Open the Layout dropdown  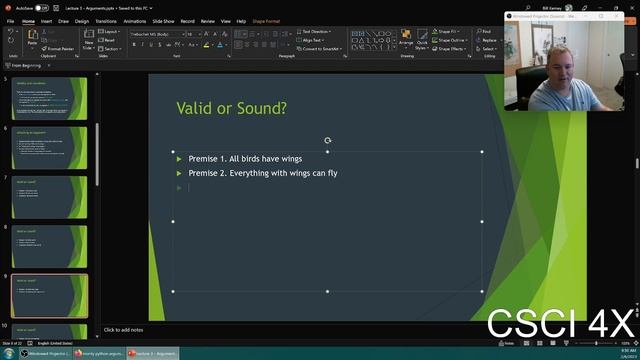click(109, 31)
